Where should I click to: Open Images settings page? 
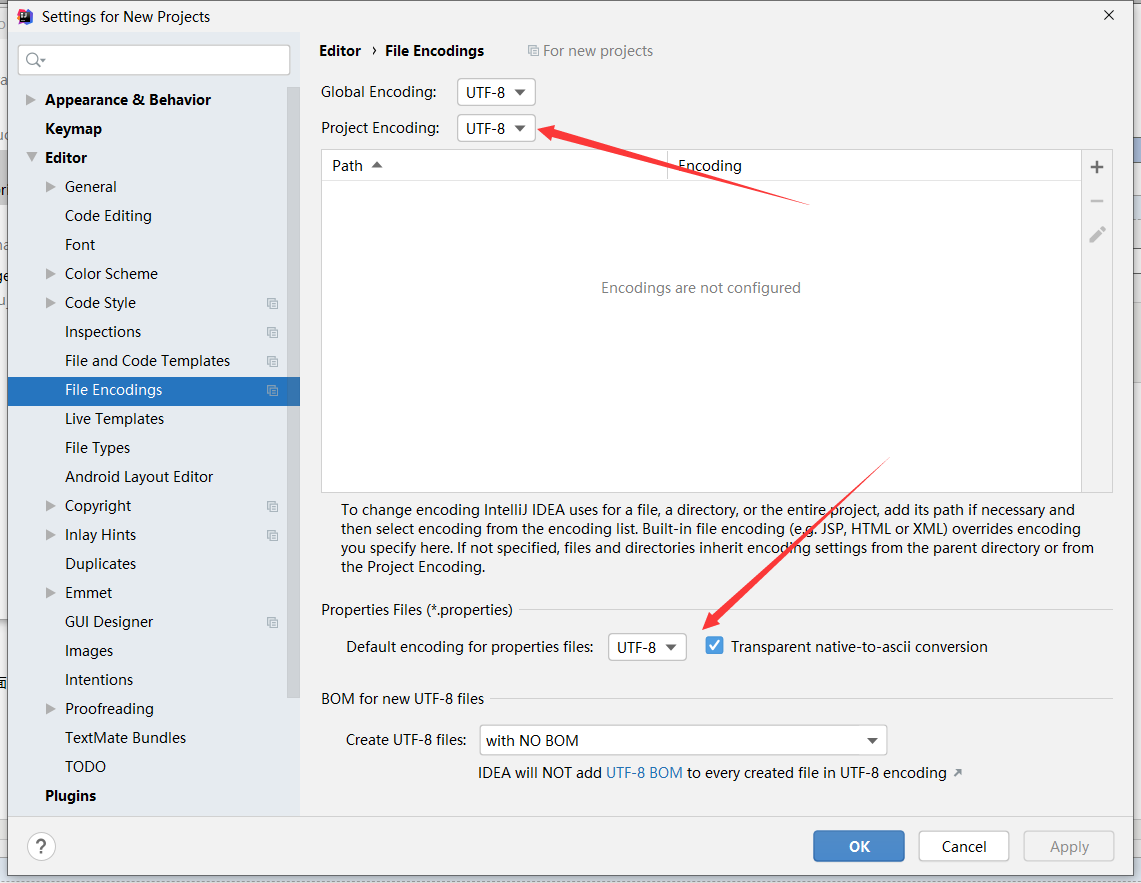pyautogui.click(x=89, y=651)
